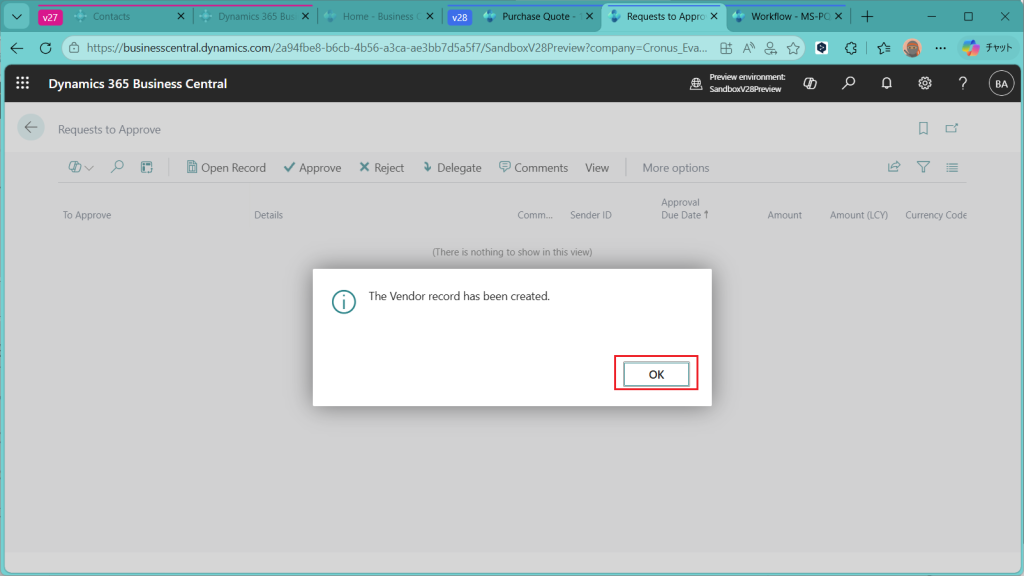Bookmark the Requests to Approve page
This screenshot has width=1024, height=576.
[923, 128]
